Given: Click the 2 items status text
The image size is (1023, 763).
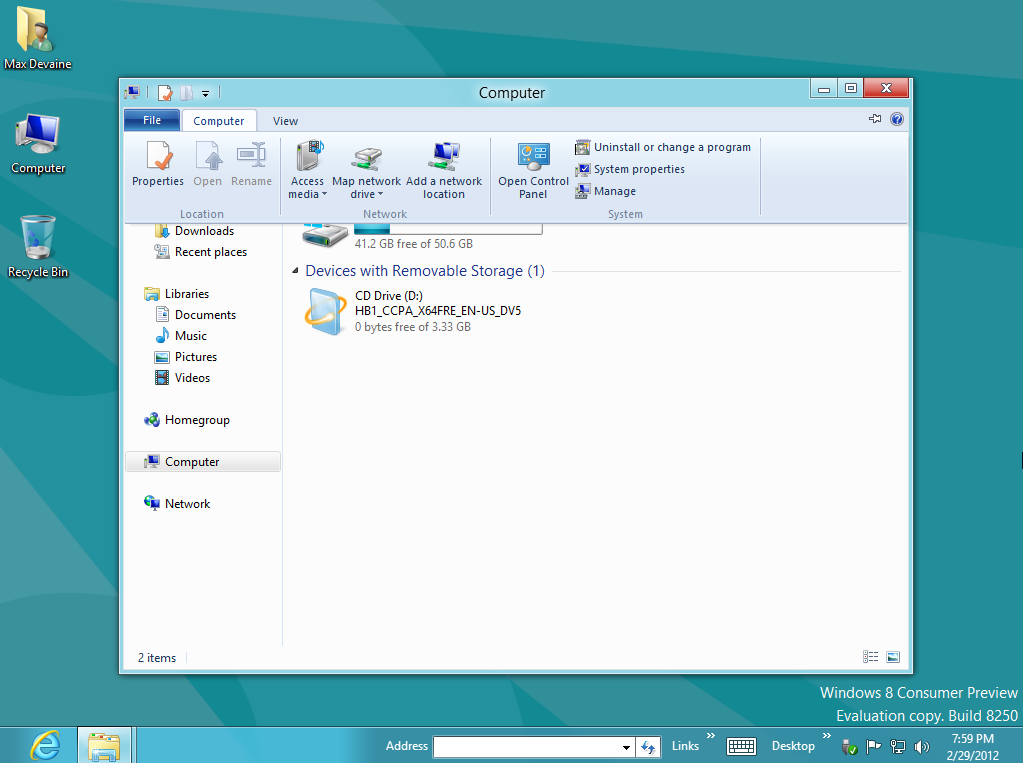Looking at the screenshot, I should 157,658.
